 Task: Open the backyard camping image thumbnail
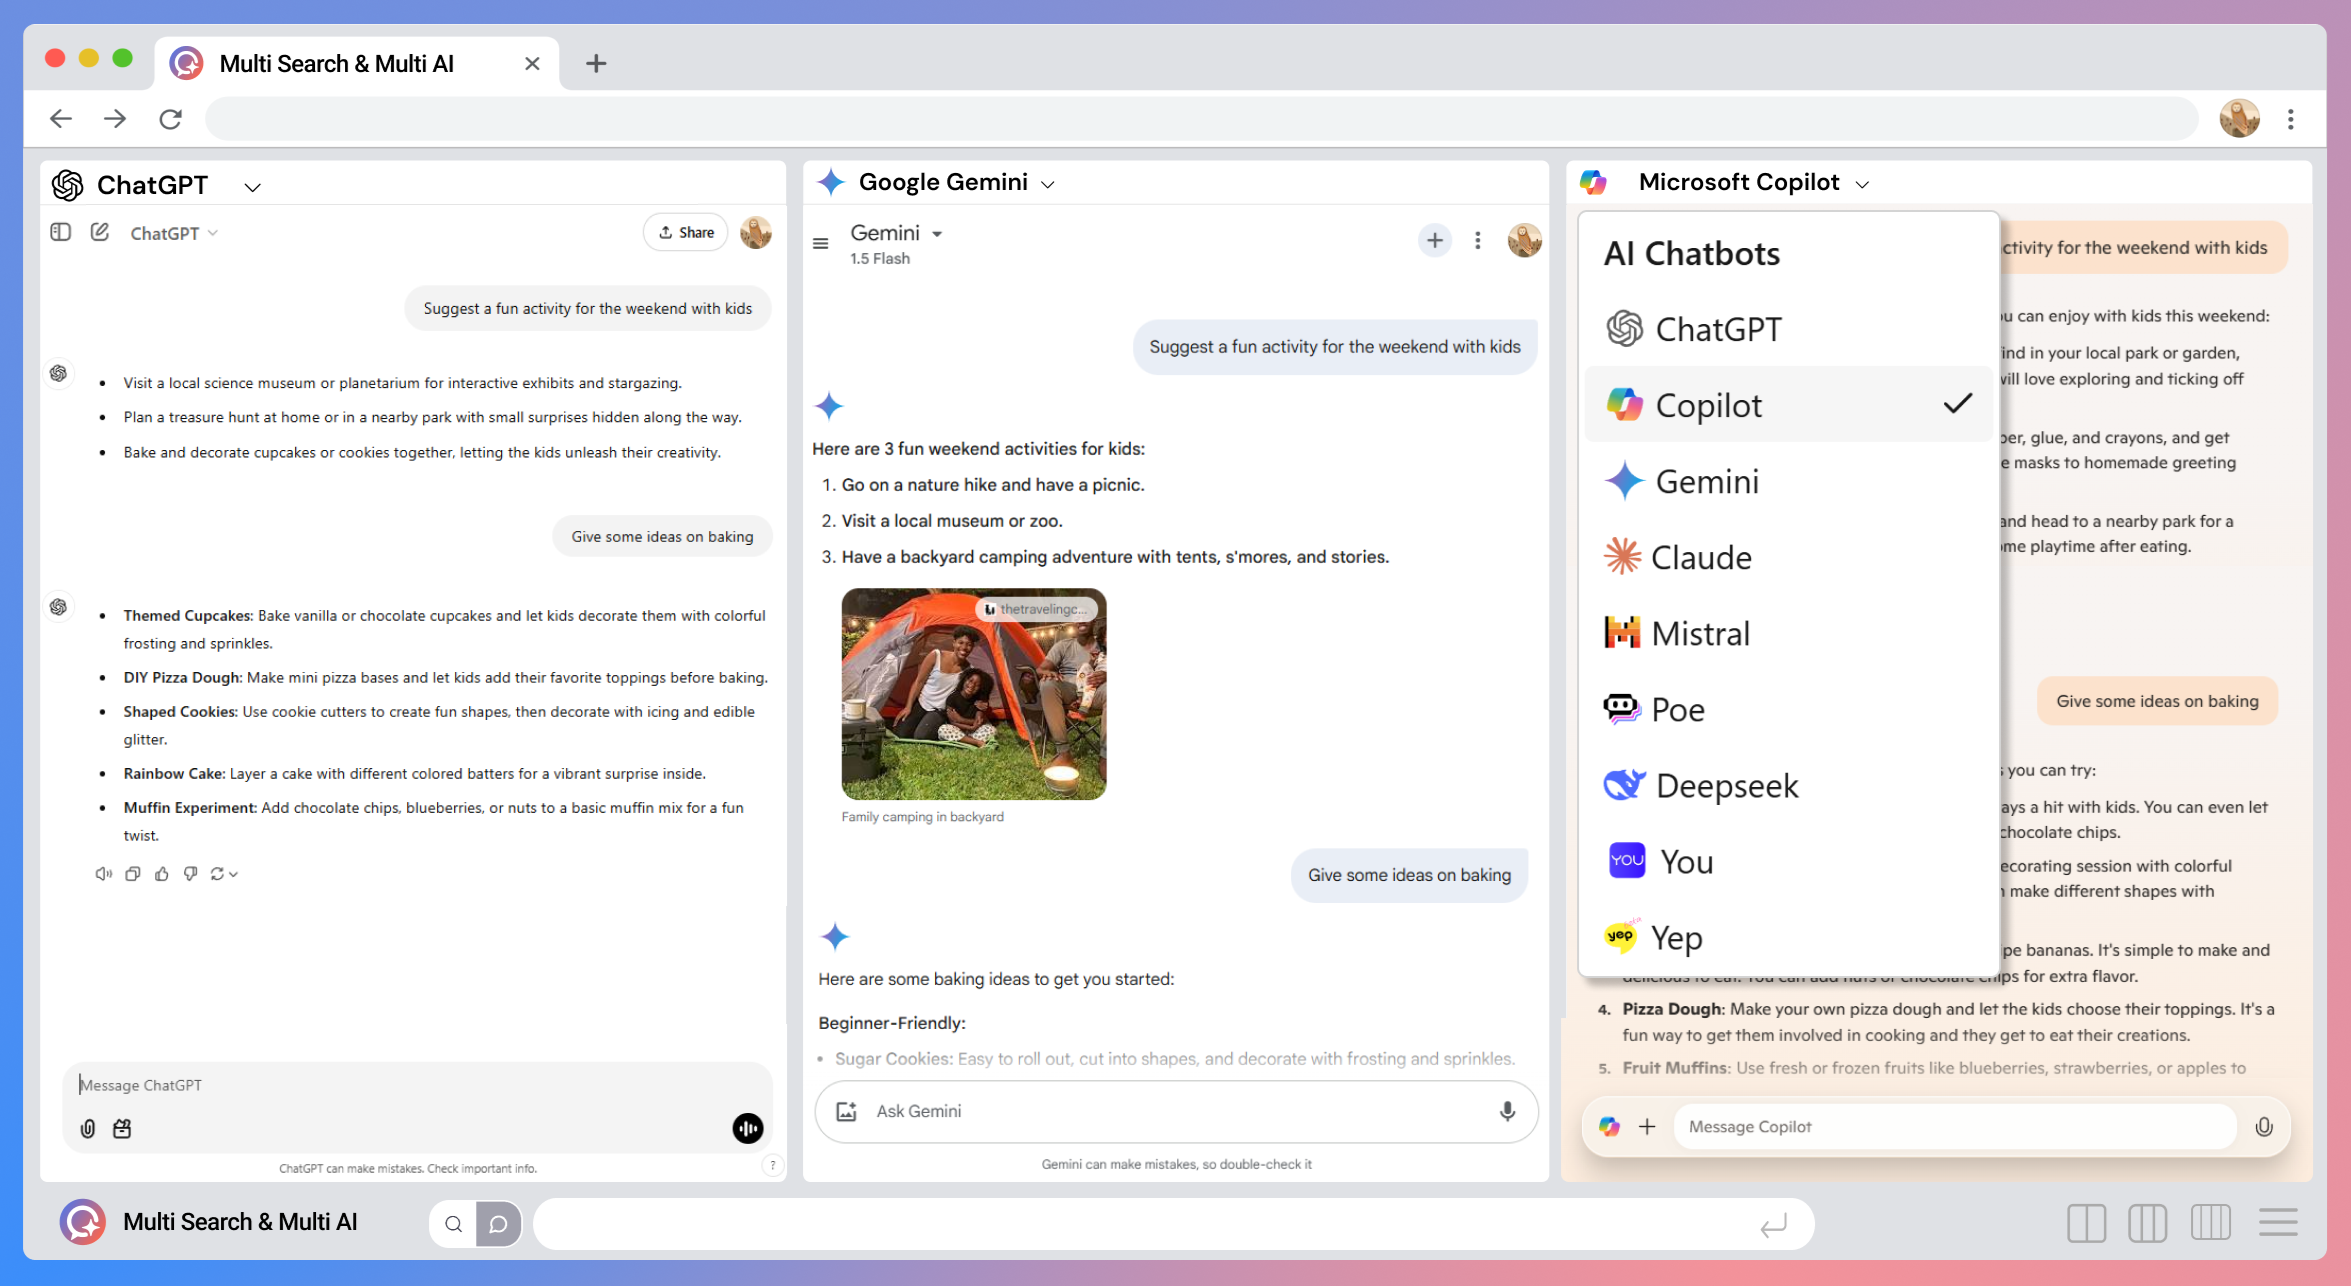[x=973, y=694]
